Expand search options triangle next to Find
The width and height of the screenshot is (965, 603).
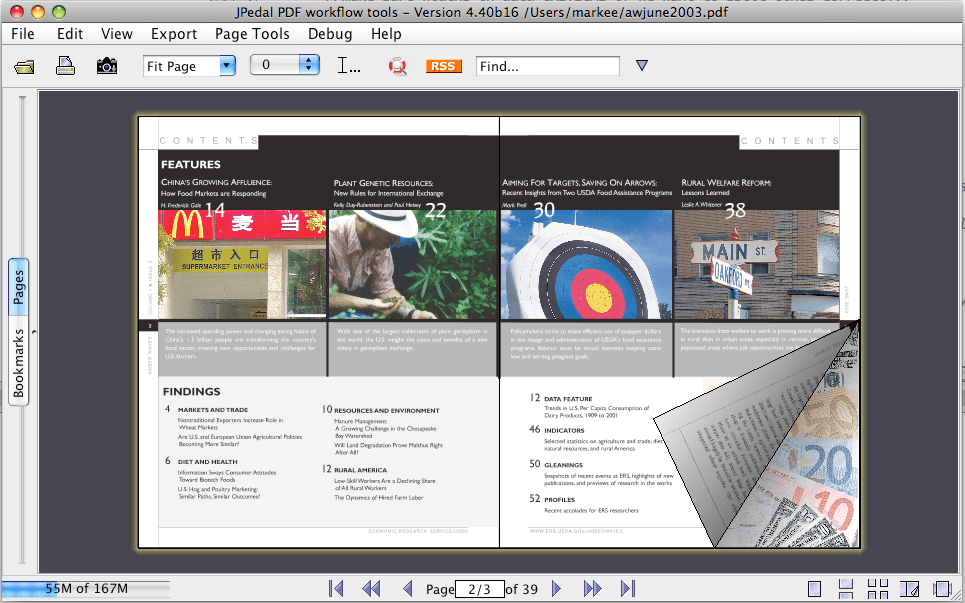(642, 66)
